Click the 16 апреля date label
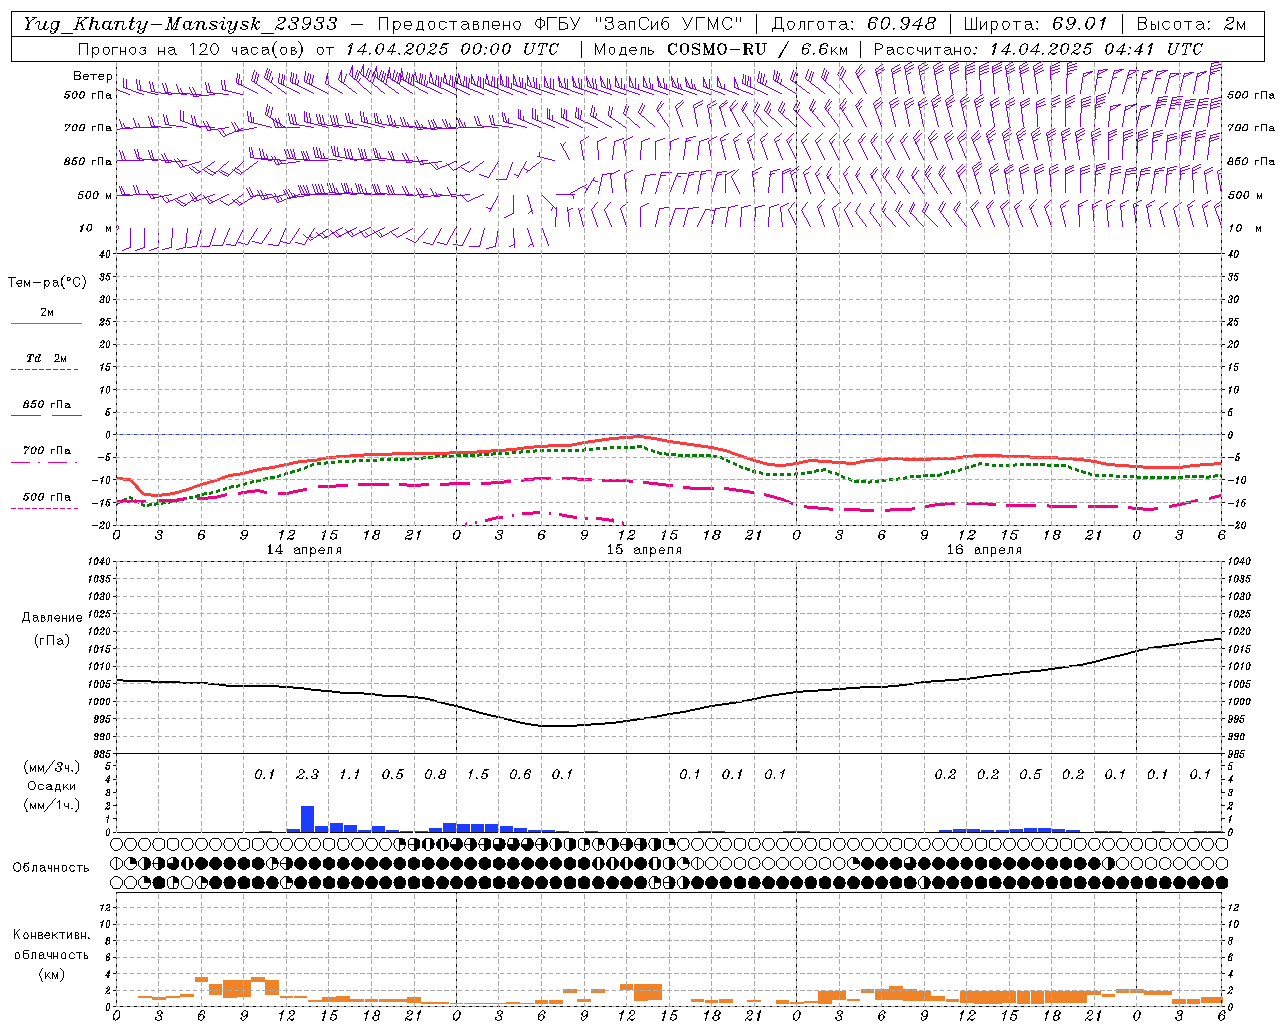 [x=984, y=549]
